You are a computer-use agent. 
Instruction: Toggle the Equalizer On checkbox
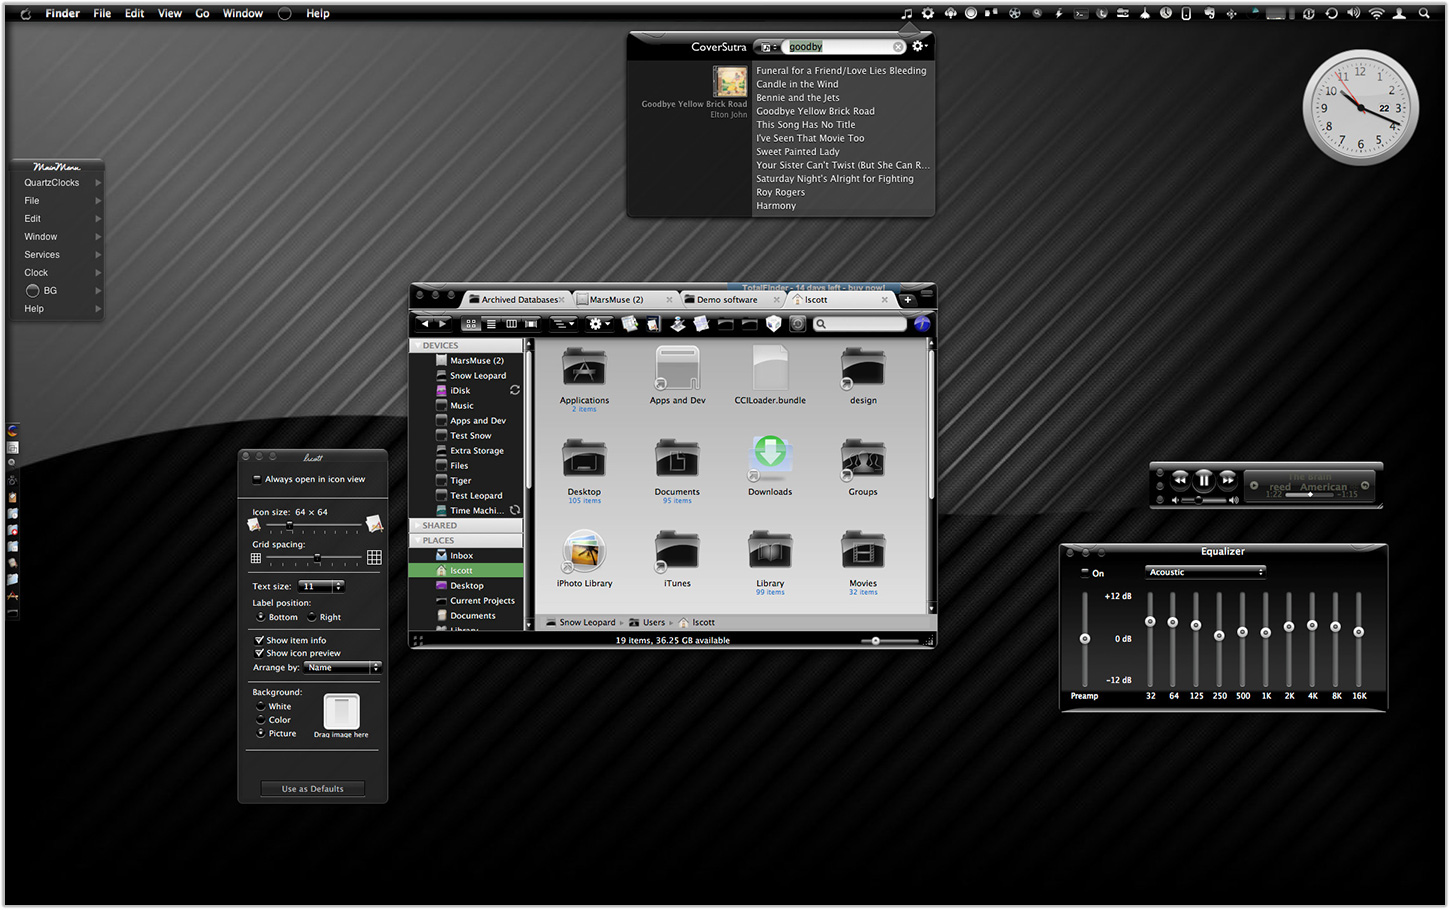(x=1085, y=573)
